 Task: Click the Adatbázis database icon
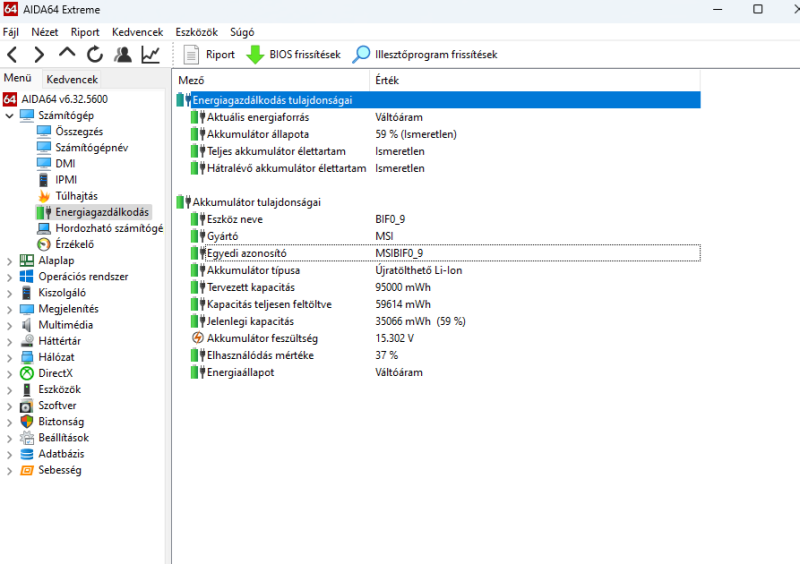click(27, 454)
